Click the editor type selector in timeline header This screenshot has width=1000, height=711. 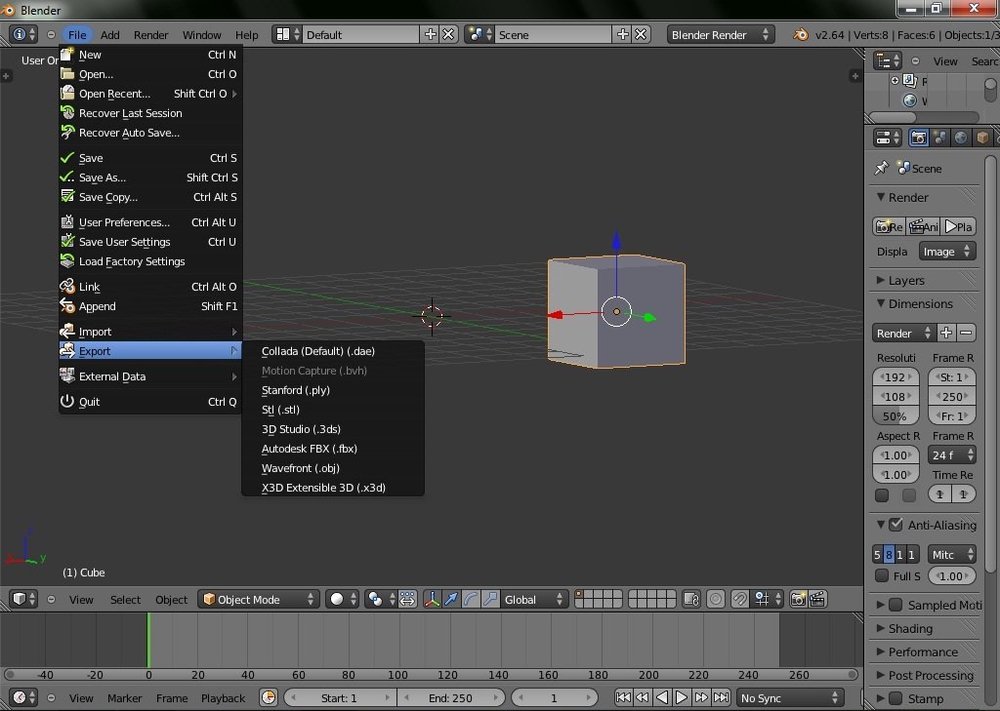tap(20, 698)
